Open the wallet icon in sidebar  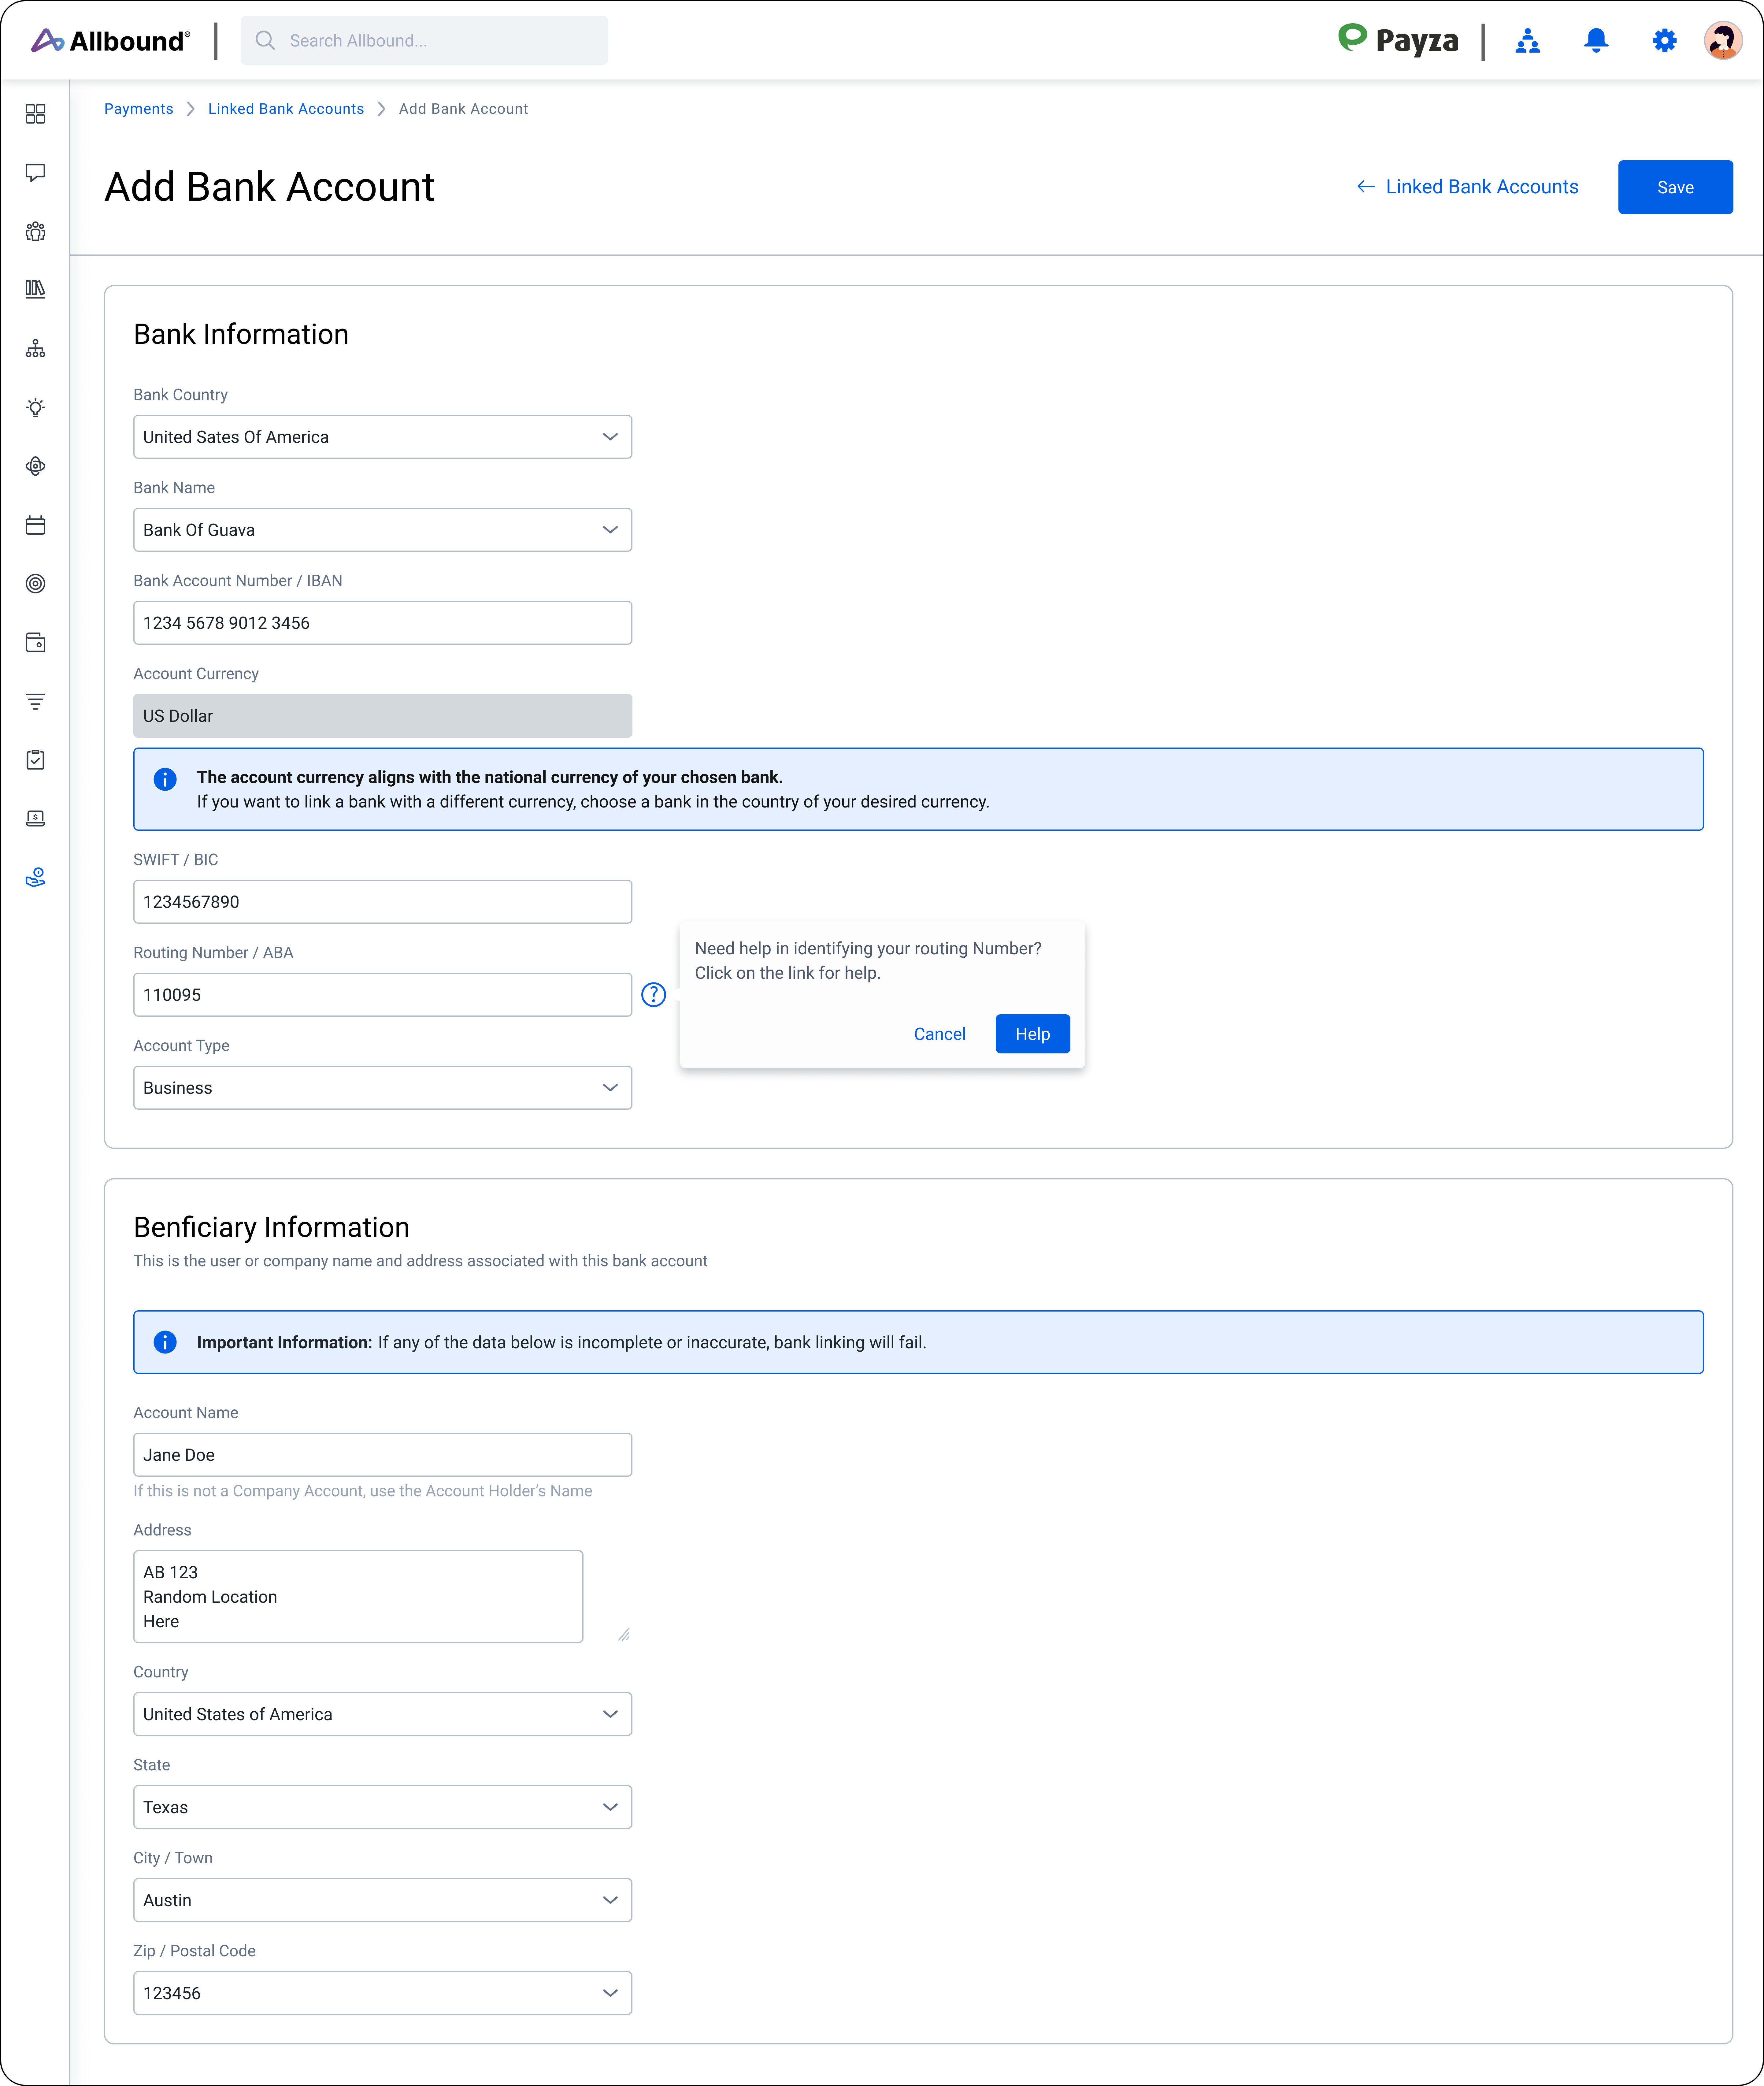point(35,642)
